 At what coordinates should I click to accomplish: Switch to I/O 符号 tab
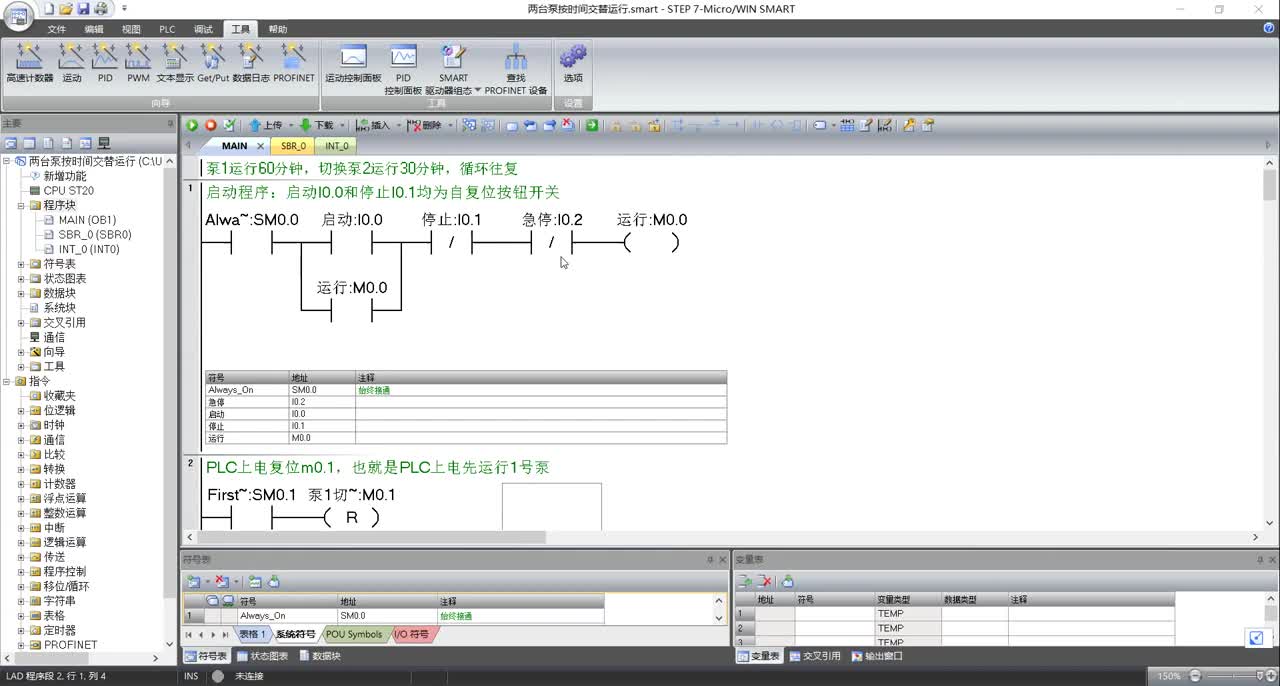click(x=411, y=634)
